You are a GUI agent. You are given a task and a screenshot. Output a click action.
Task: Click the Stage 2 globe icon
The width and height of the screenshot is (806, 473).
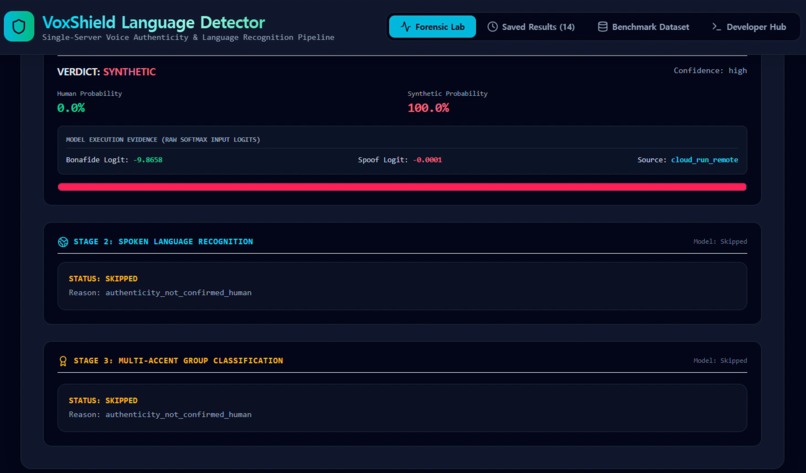(x=63, y=242)
